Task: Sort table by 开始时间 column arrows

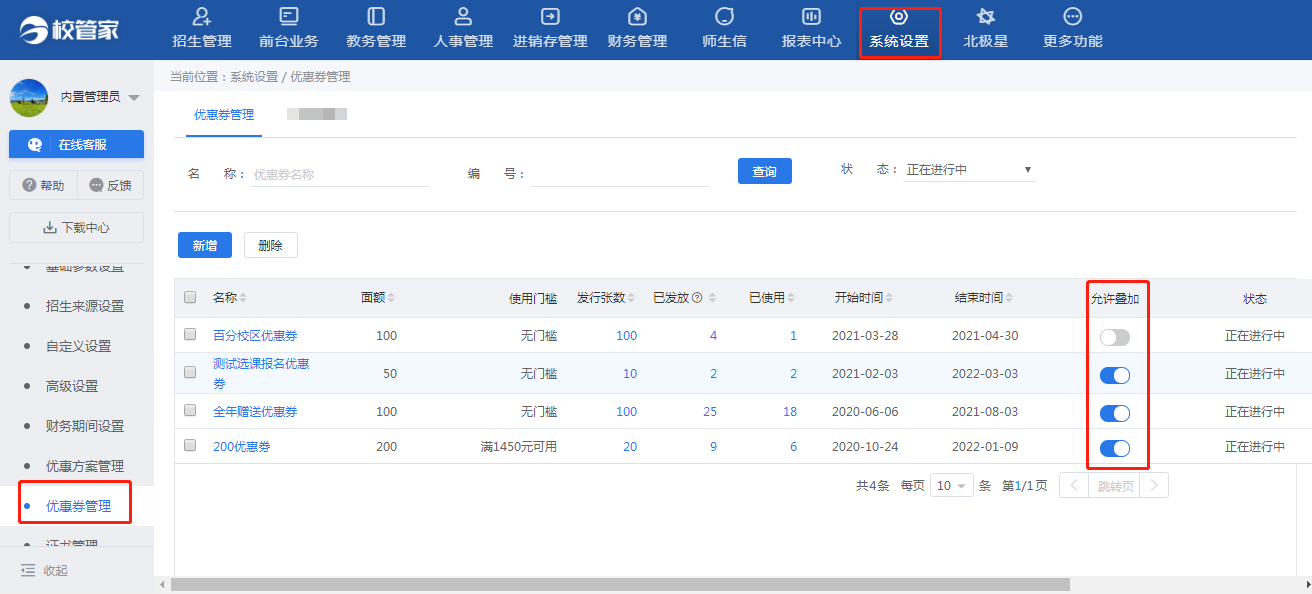Action: coord(889,298)
